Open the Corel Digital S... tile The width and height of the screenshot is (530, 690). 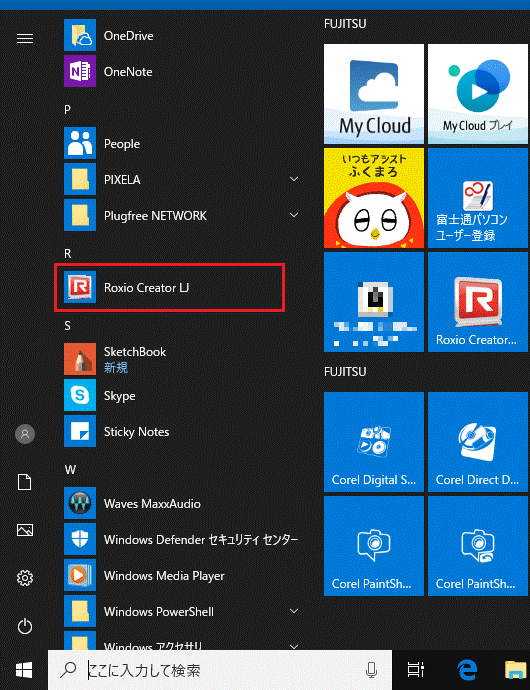pos(374,442)
